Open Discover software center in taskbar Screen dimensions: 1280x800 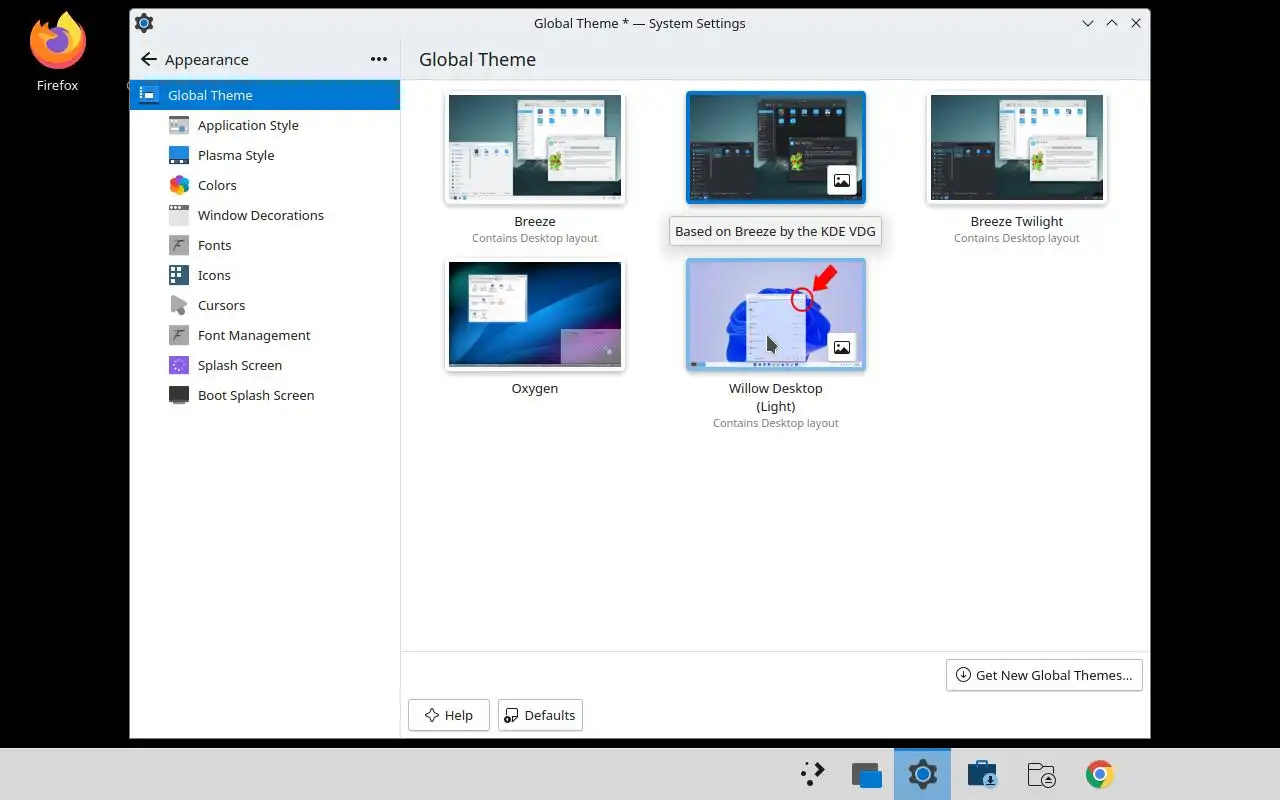pyautogui.click(x=982, y=774)
